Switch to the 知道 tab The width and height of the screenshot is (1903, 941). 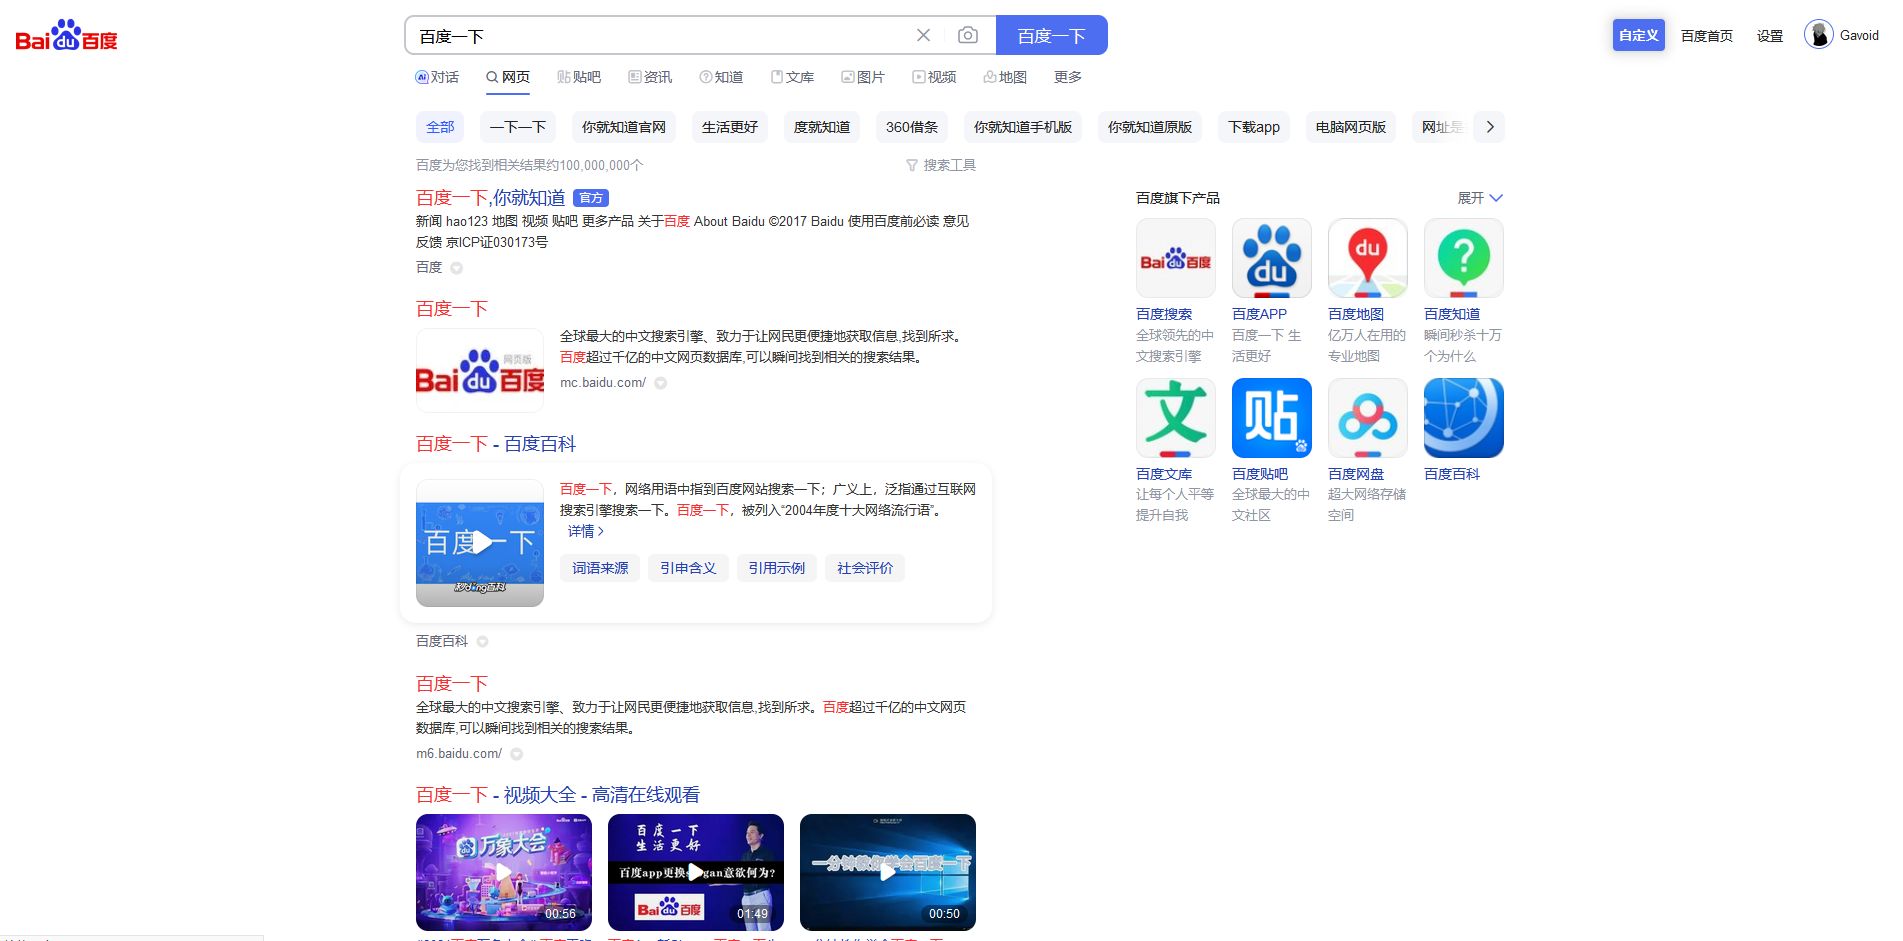[721, 77]
